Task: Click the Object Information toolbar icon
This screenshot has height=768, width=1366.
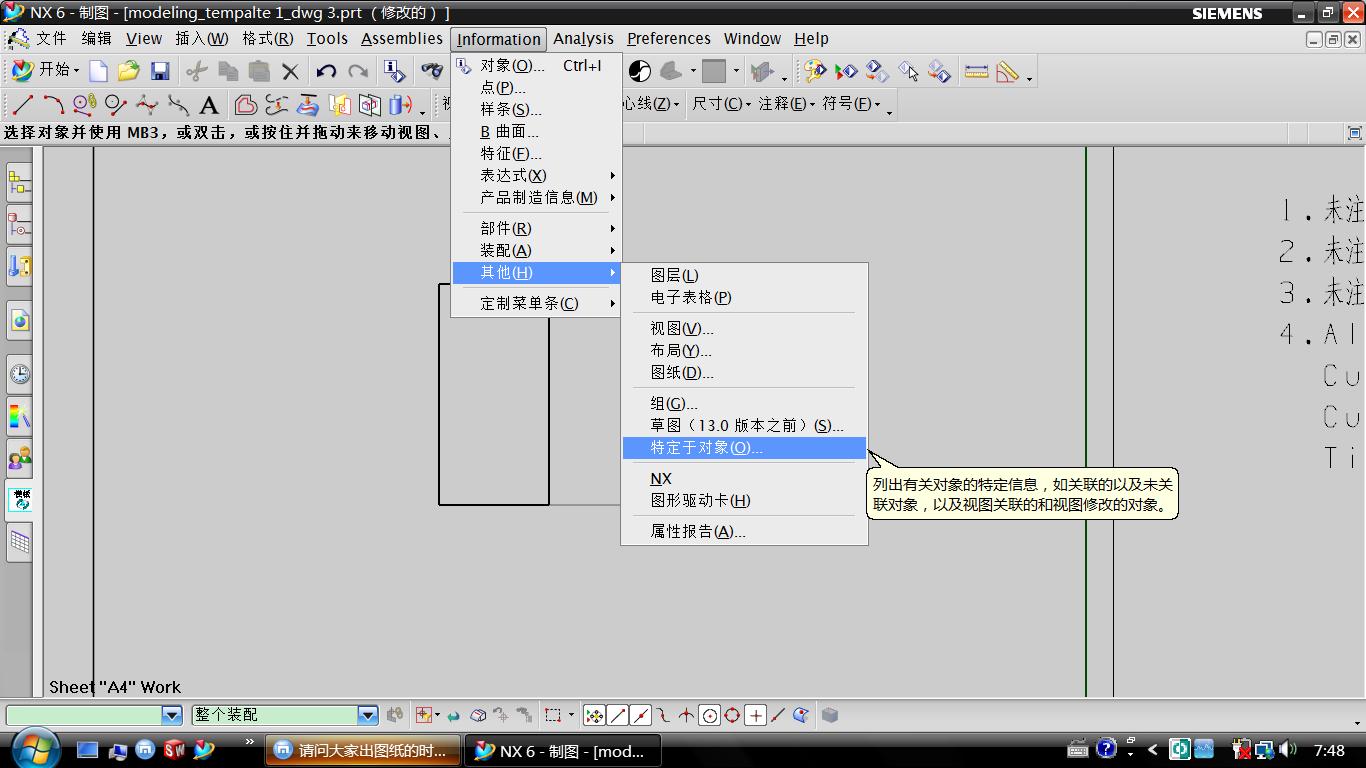Action: coord(395,71)
